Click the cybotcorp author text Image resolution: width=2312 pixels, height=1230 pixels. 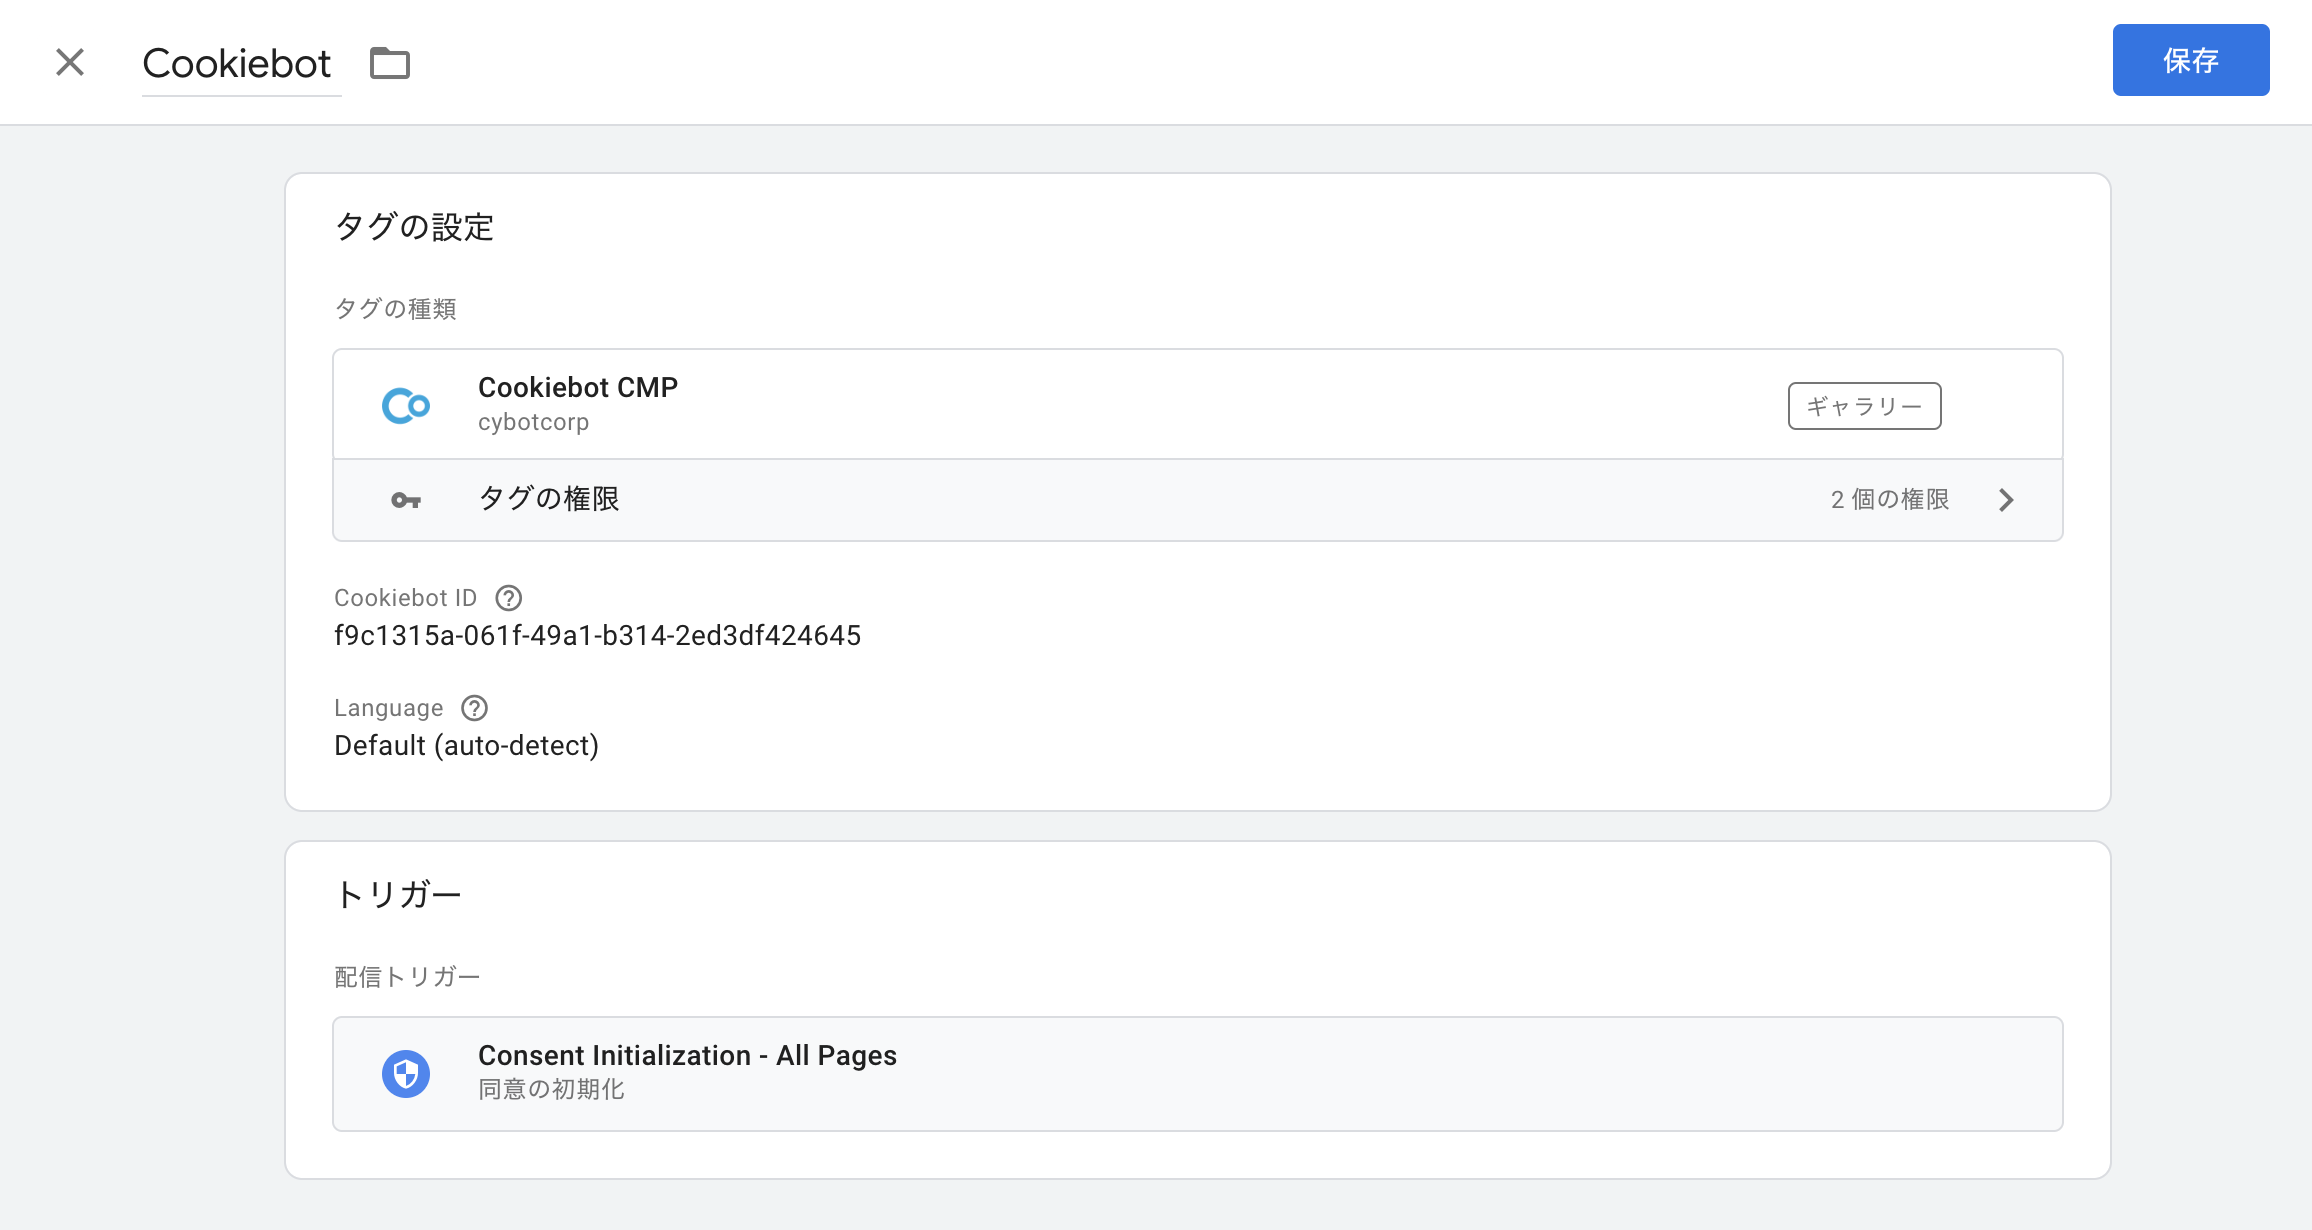click(x=533, y=422)
